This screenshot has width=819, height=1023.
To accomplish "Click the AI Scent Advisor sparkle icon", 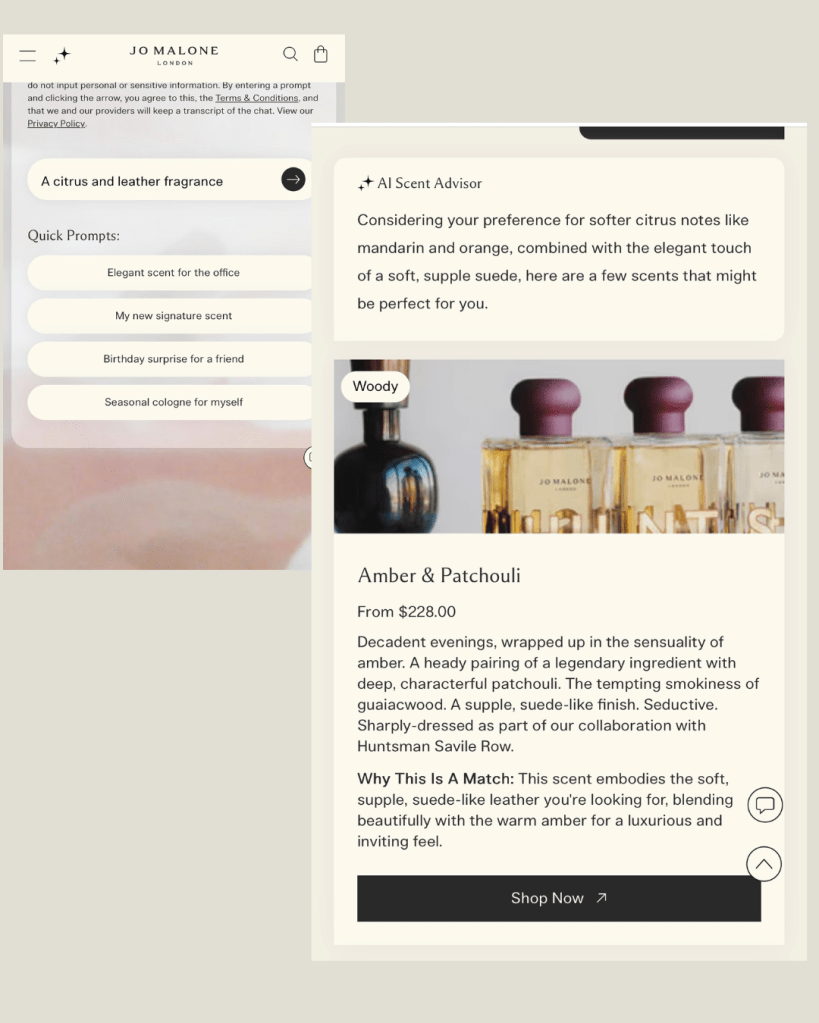I will (365, 183).
